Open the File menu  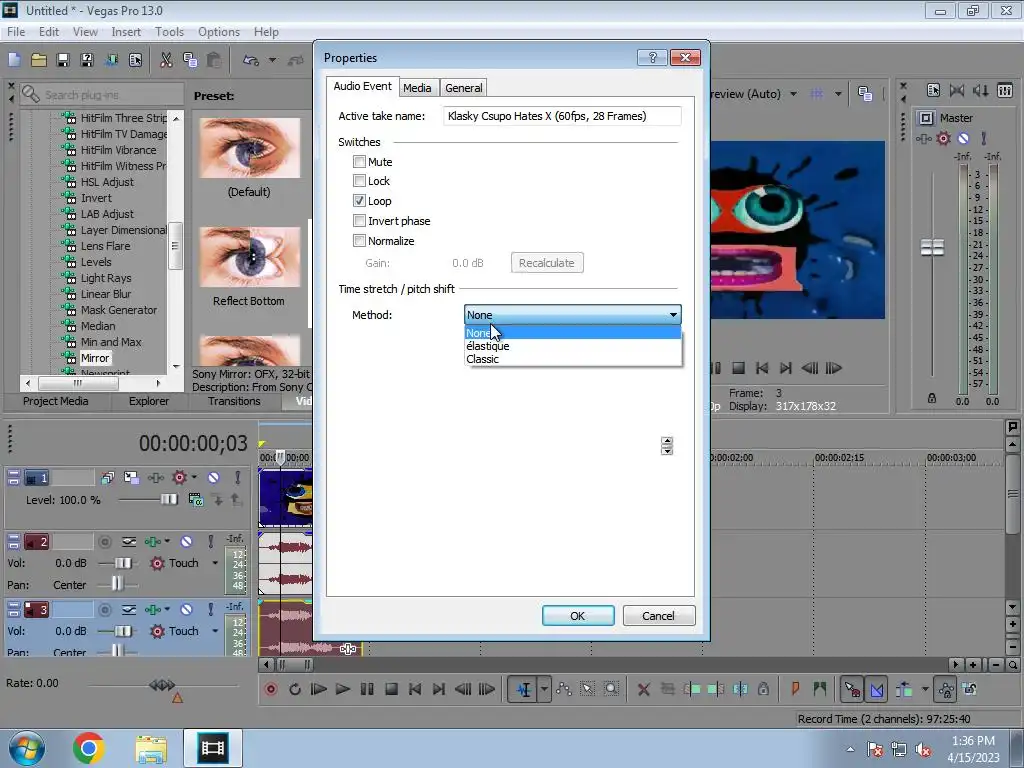coord(16,31)
